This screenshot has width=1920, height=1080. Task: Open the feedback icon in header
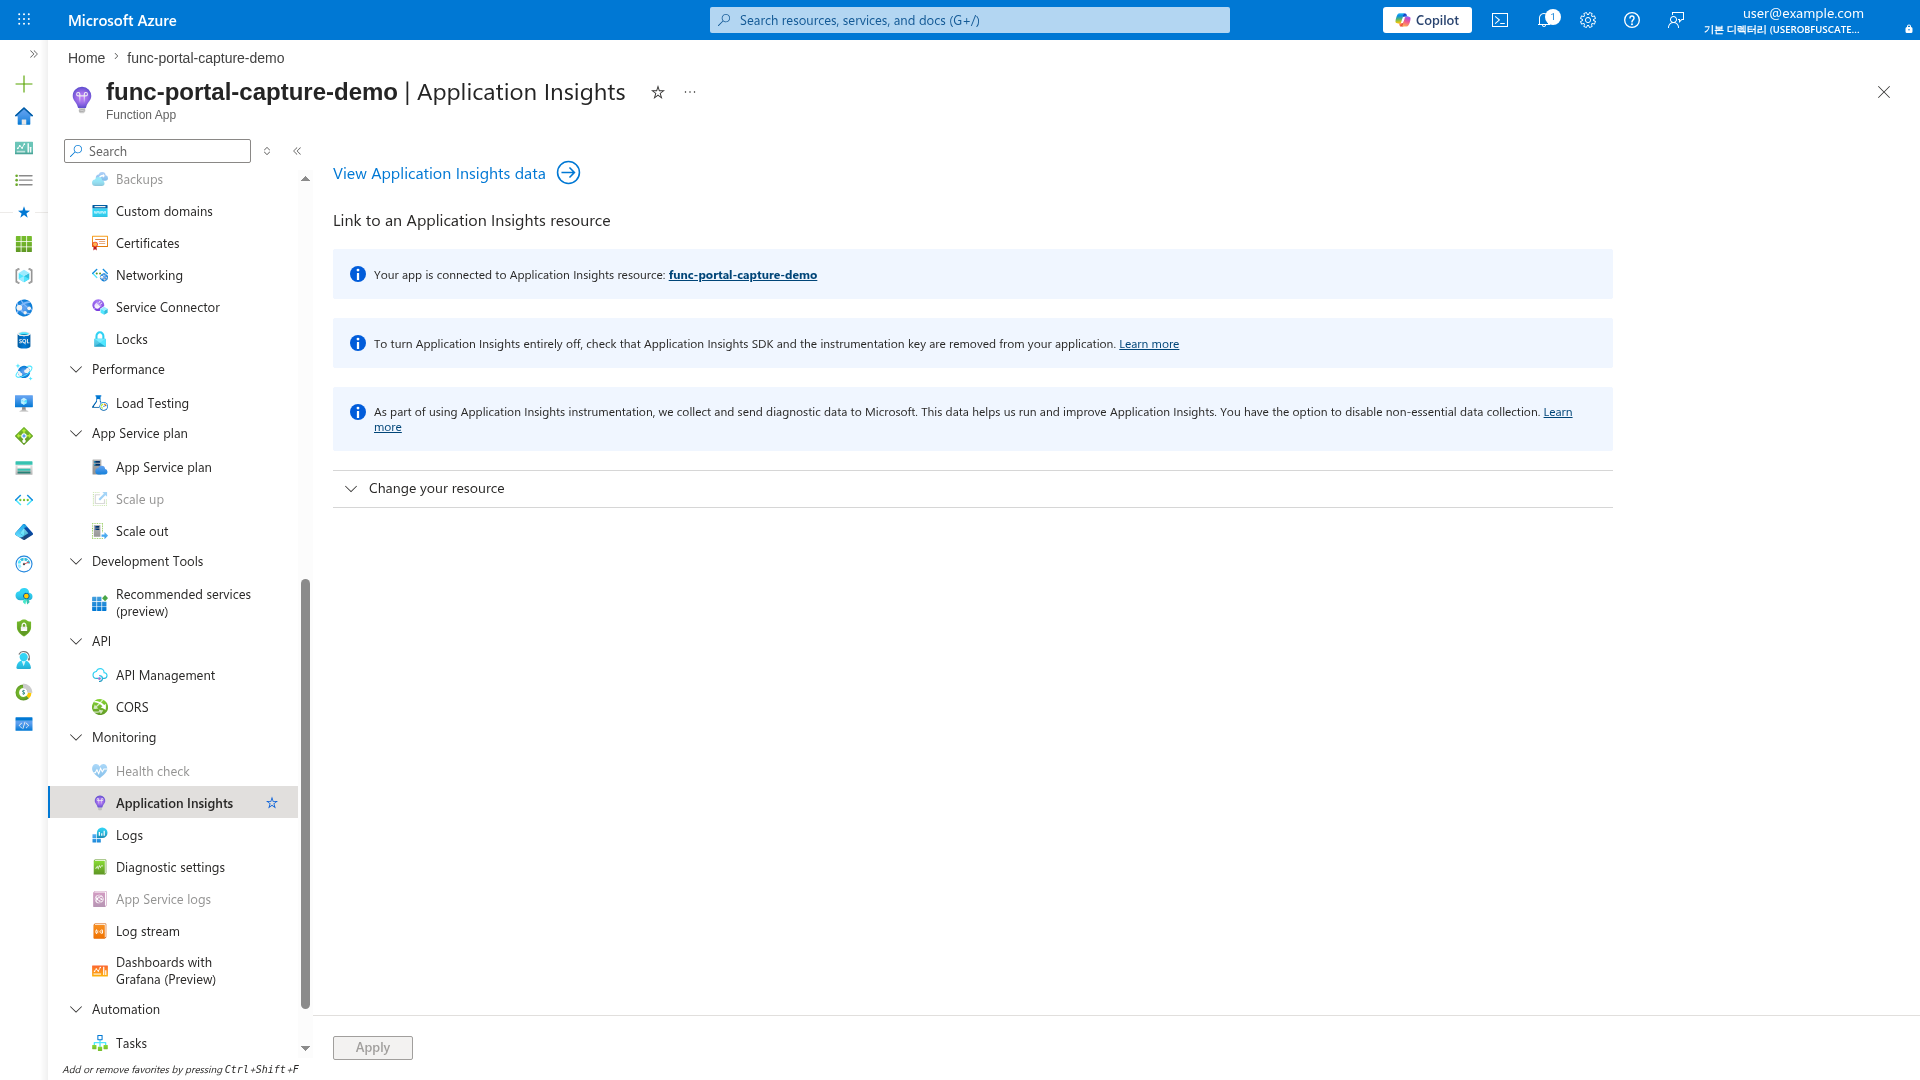[x=1676, y=20]
